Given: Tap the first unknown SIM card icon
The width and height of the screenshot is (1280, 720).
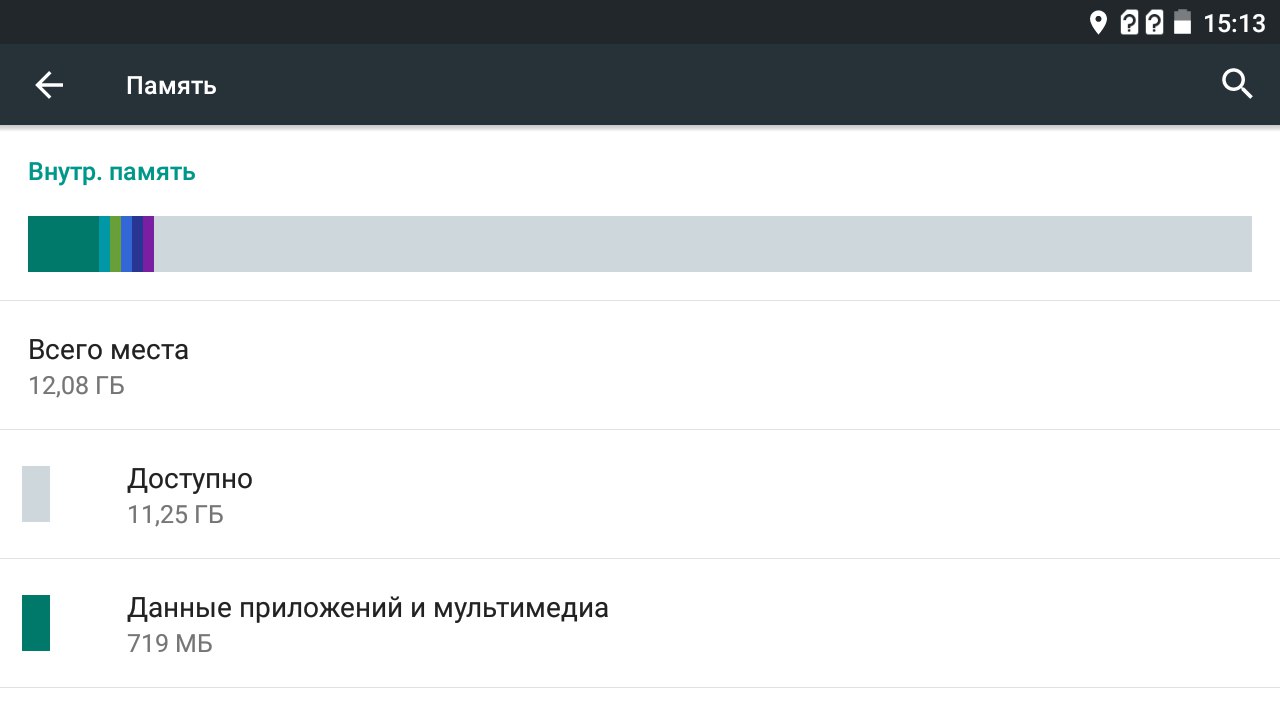Looking at the screenshot, I should 1129,22.
